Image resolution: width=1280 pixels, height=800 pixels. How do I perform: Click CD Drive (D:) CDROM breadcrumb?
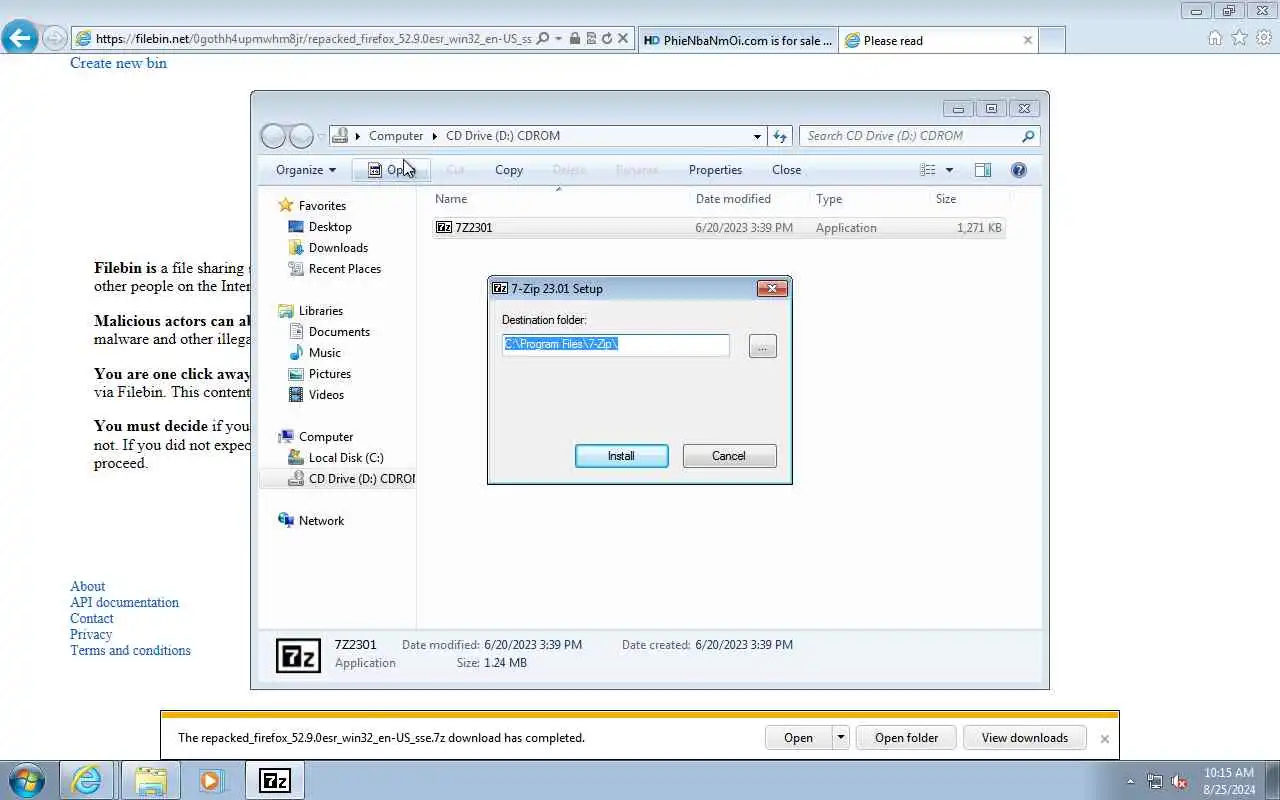pyautogui.click(x=503, y=136)
